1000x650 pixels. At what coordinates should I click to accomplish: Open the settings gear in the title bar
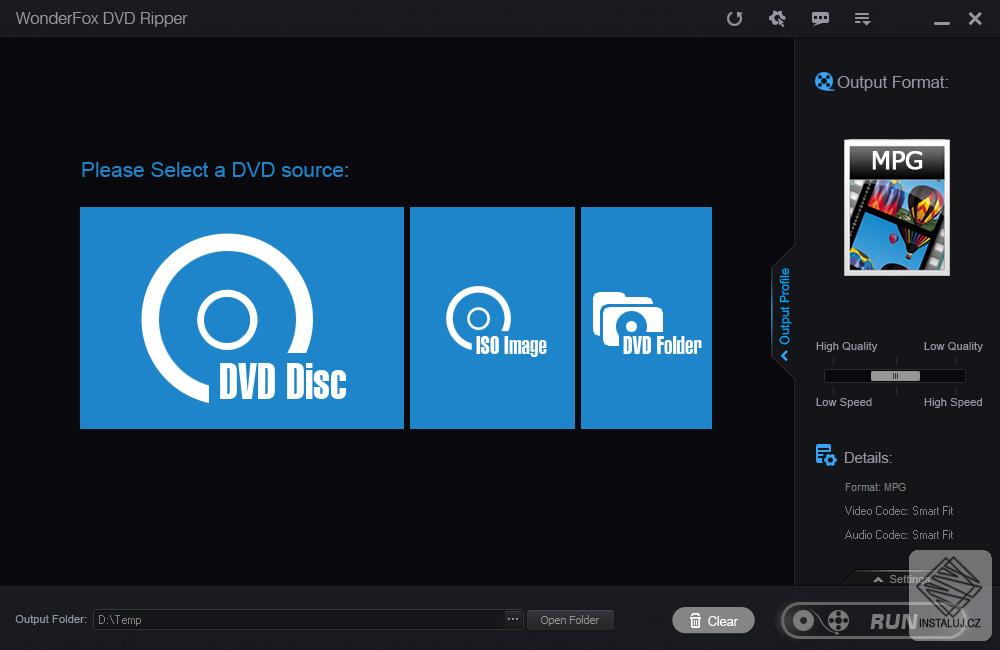(x=777, y=18)
